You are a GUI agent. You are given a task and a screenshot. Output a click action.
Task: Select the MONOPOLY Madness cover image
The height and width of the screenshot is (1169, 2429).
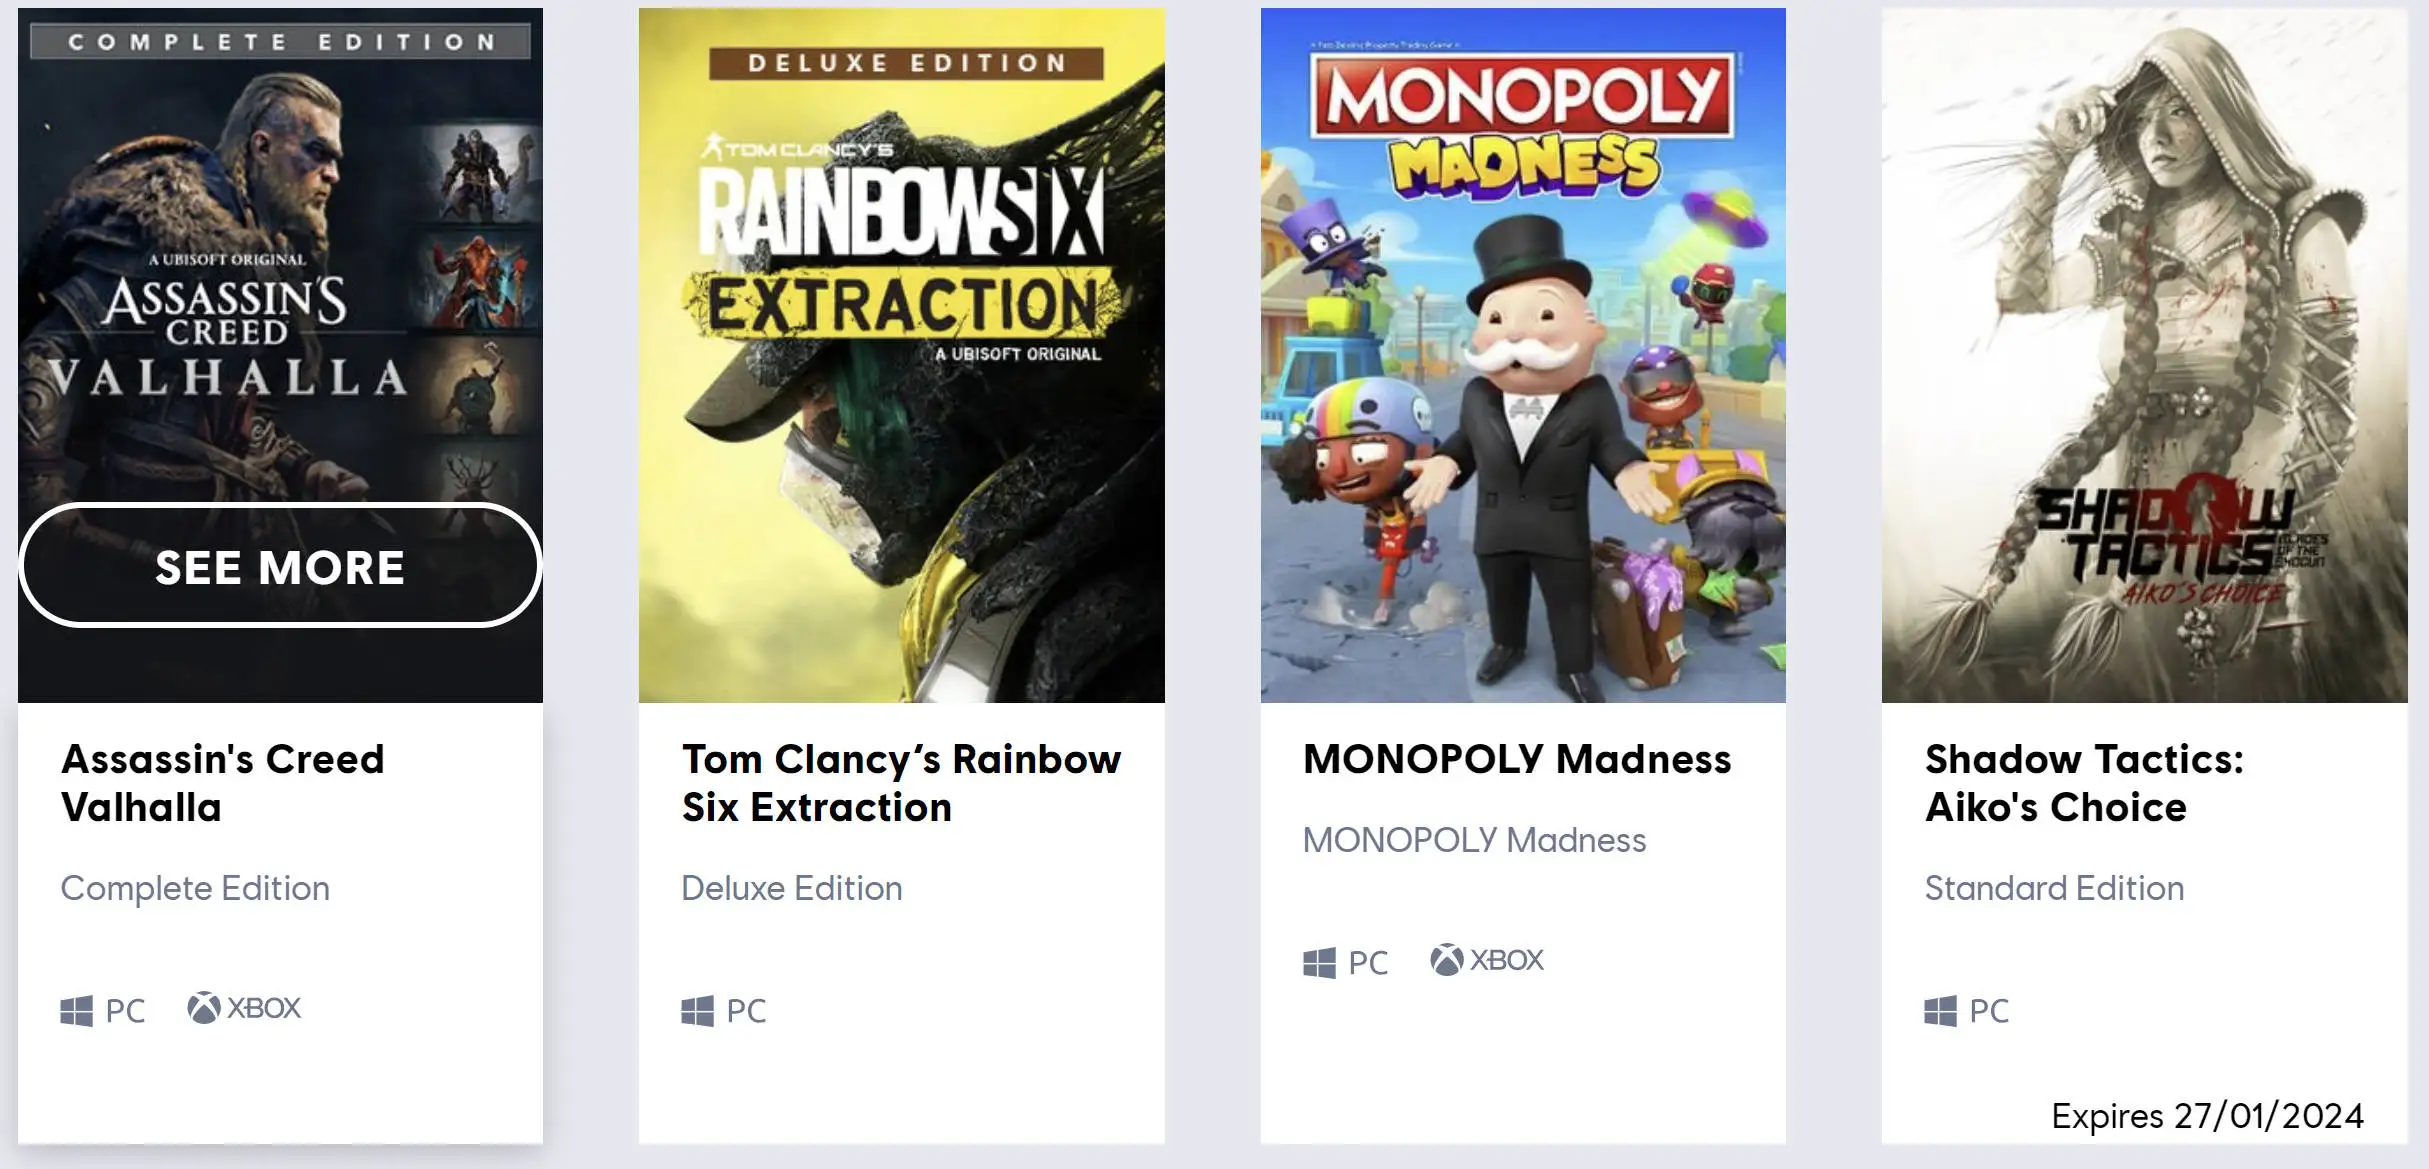(1523, 355)
